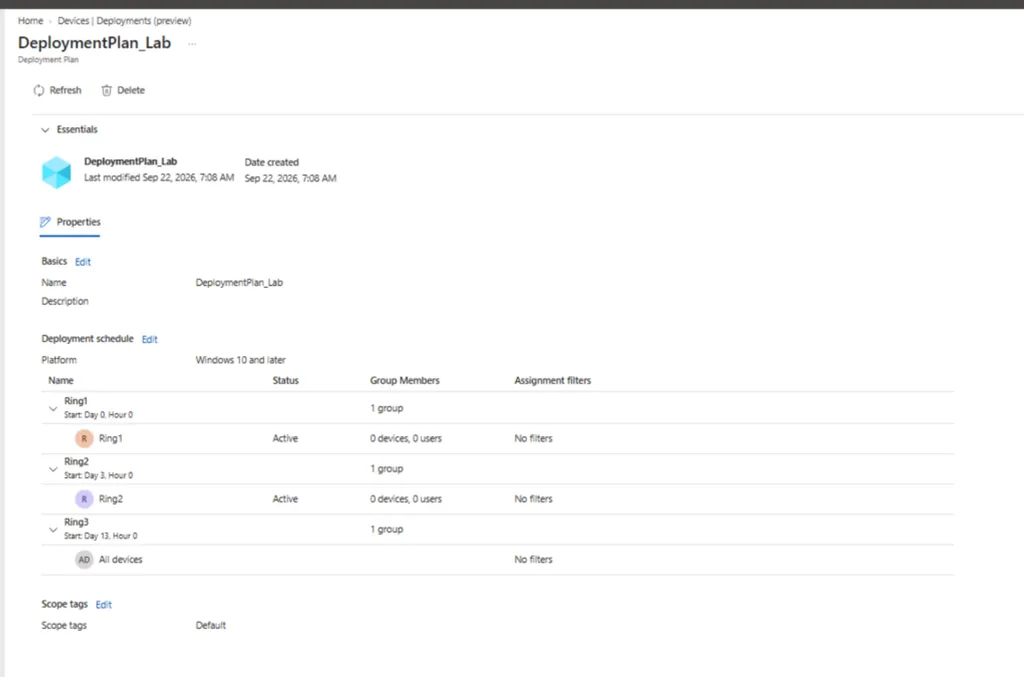The image size is (1024, 677).
Task: Edit the Basics section
Action: tap(83, 262)
